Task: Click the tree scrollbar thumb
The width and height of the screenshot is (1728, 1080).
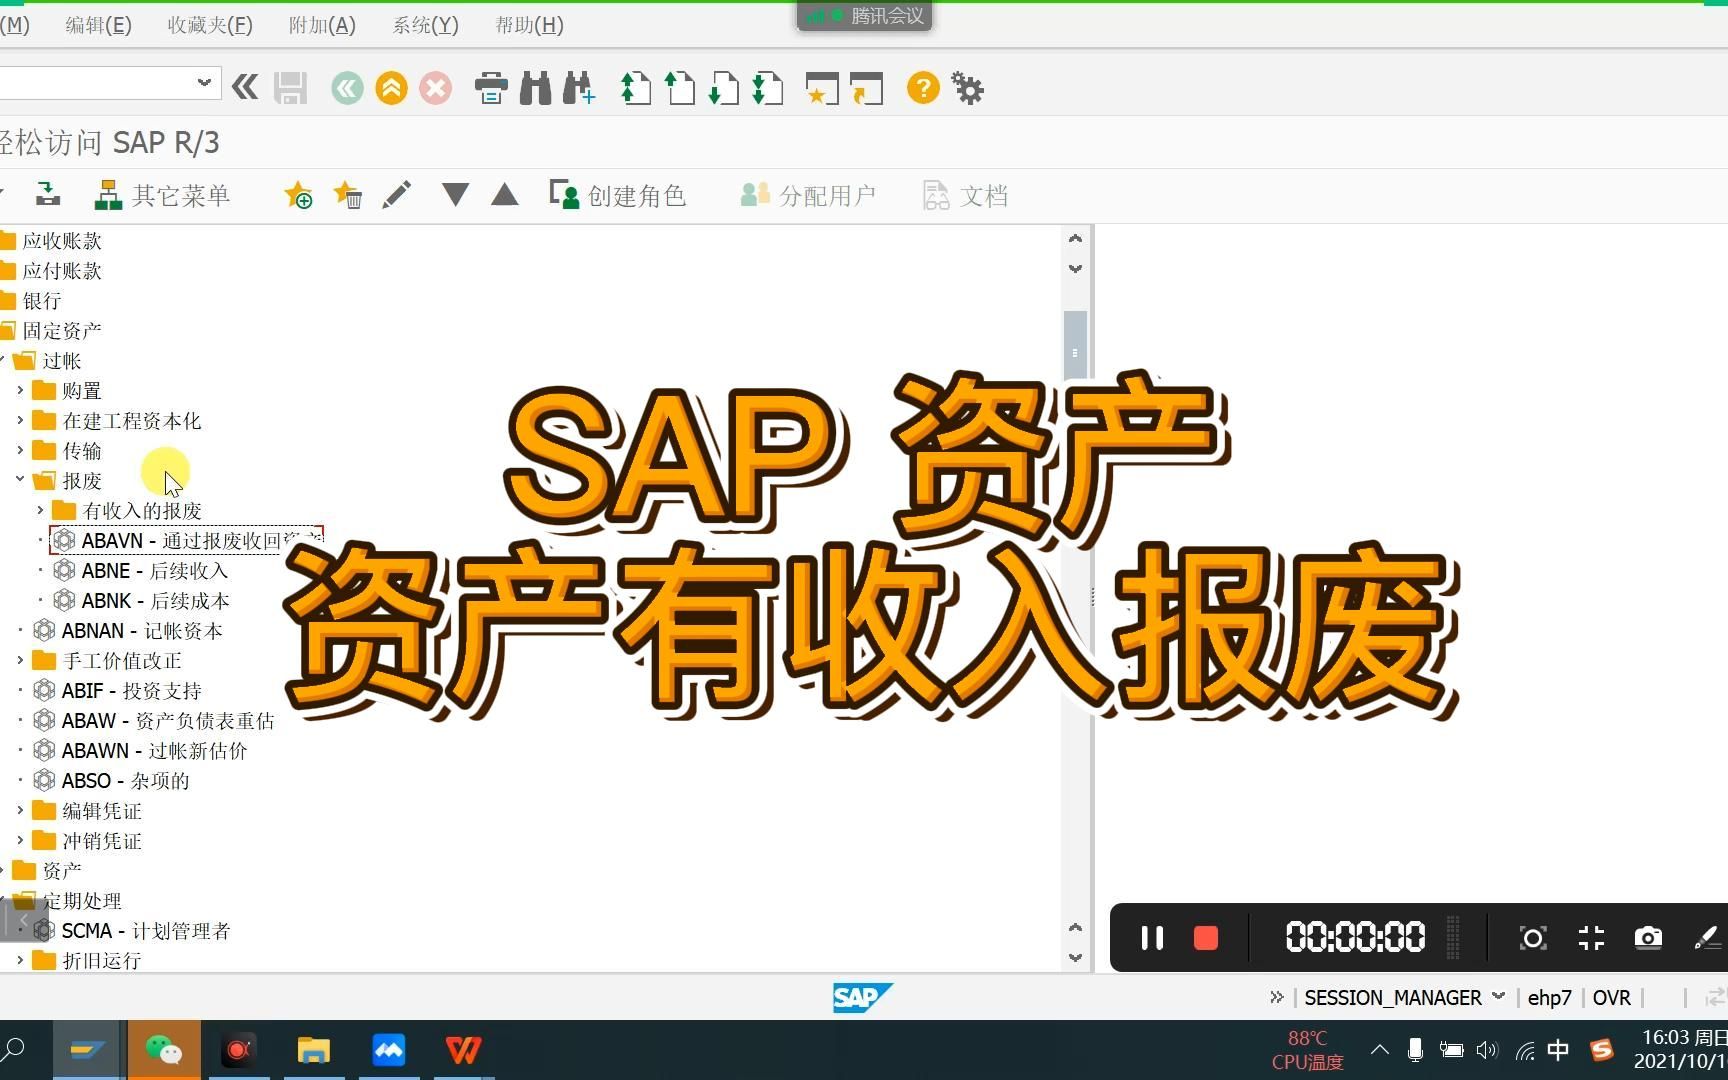Action: pyautogui.click(x=1075, y=345)
